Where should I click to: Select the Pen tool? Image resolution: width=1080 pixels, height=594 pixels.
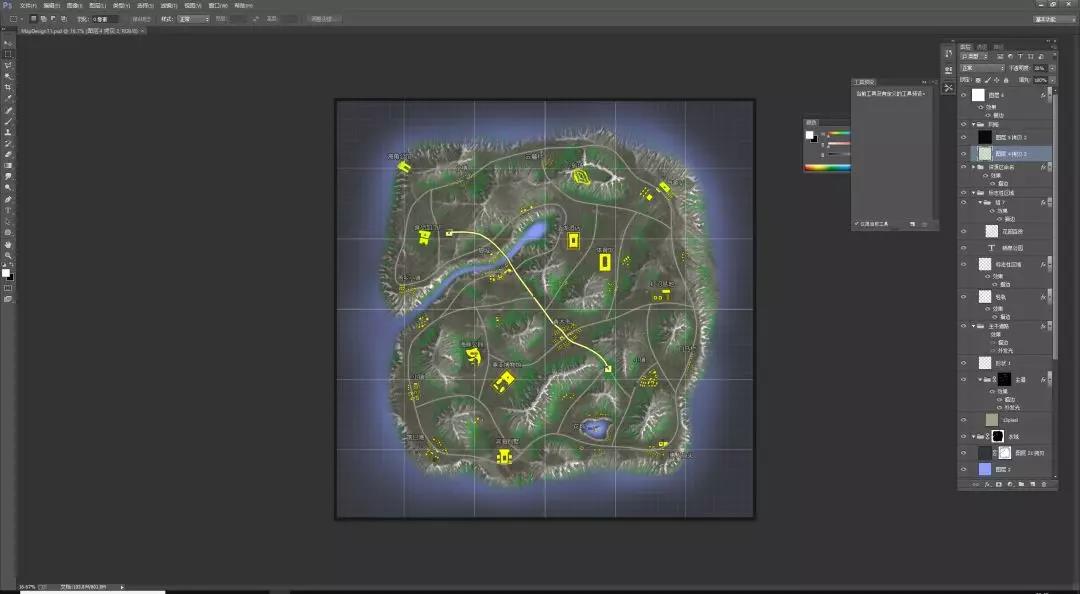[x=8, y=199]
